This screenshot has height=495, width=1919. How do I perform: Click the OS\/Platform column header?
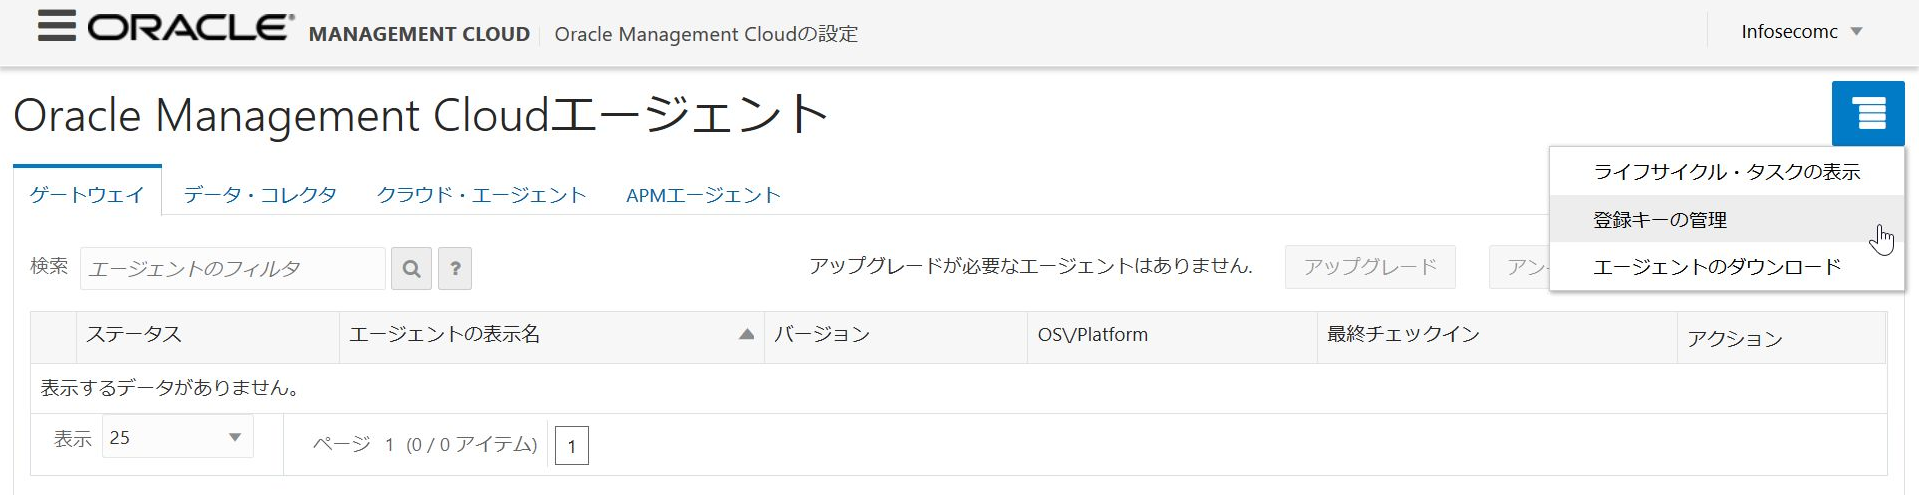(x=1172, y=336)
